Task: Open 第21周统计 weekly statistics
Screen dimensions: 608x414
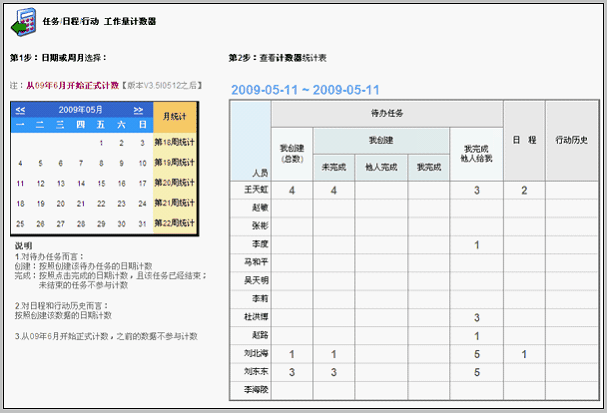Action: click(x=176, y=203)
